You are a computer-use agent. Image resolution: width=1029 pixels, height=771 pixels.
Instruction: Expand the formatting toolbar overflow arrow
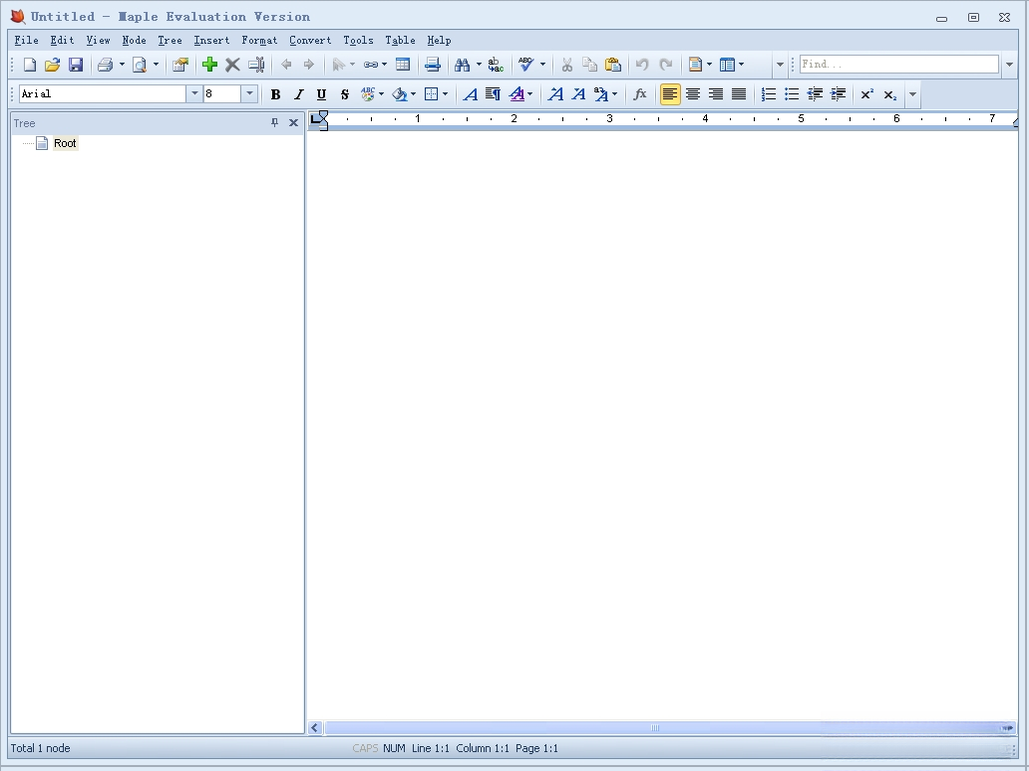(x=912, y=94)
